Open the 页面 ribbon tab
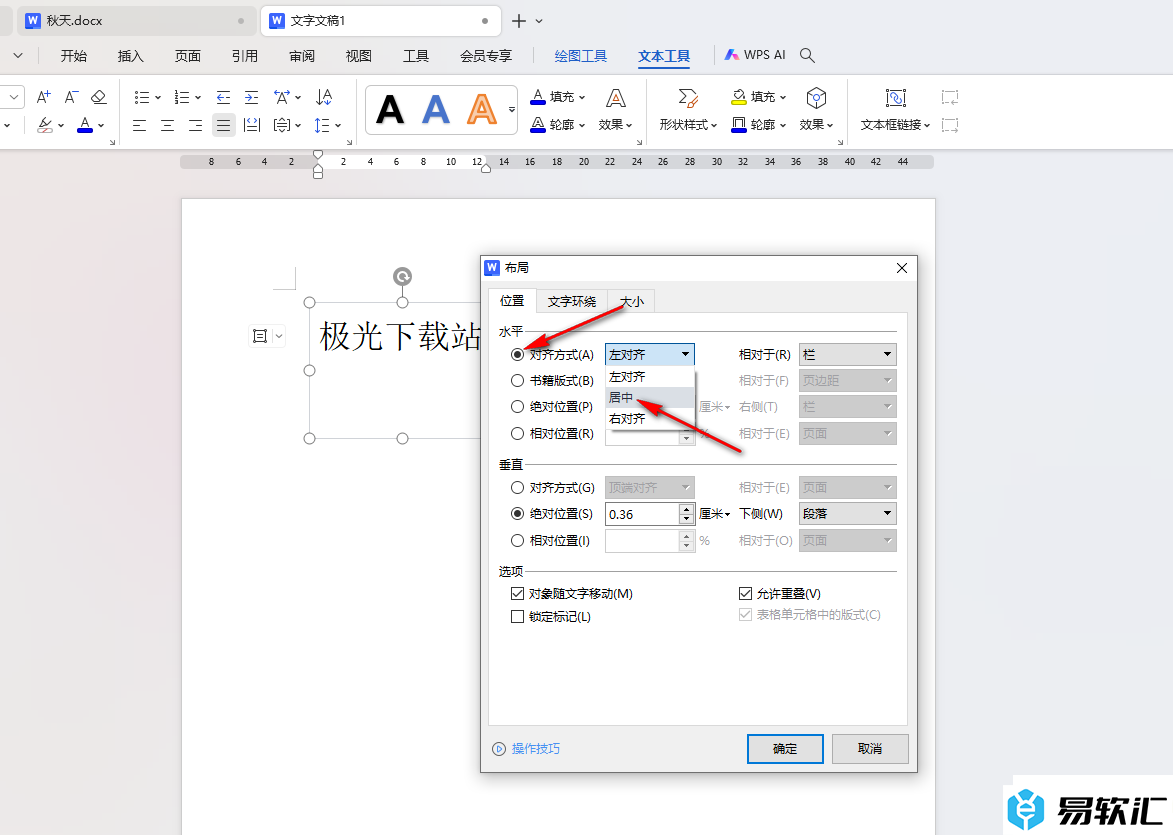Screen dimensions: 1173x835 tap(188, 55)
